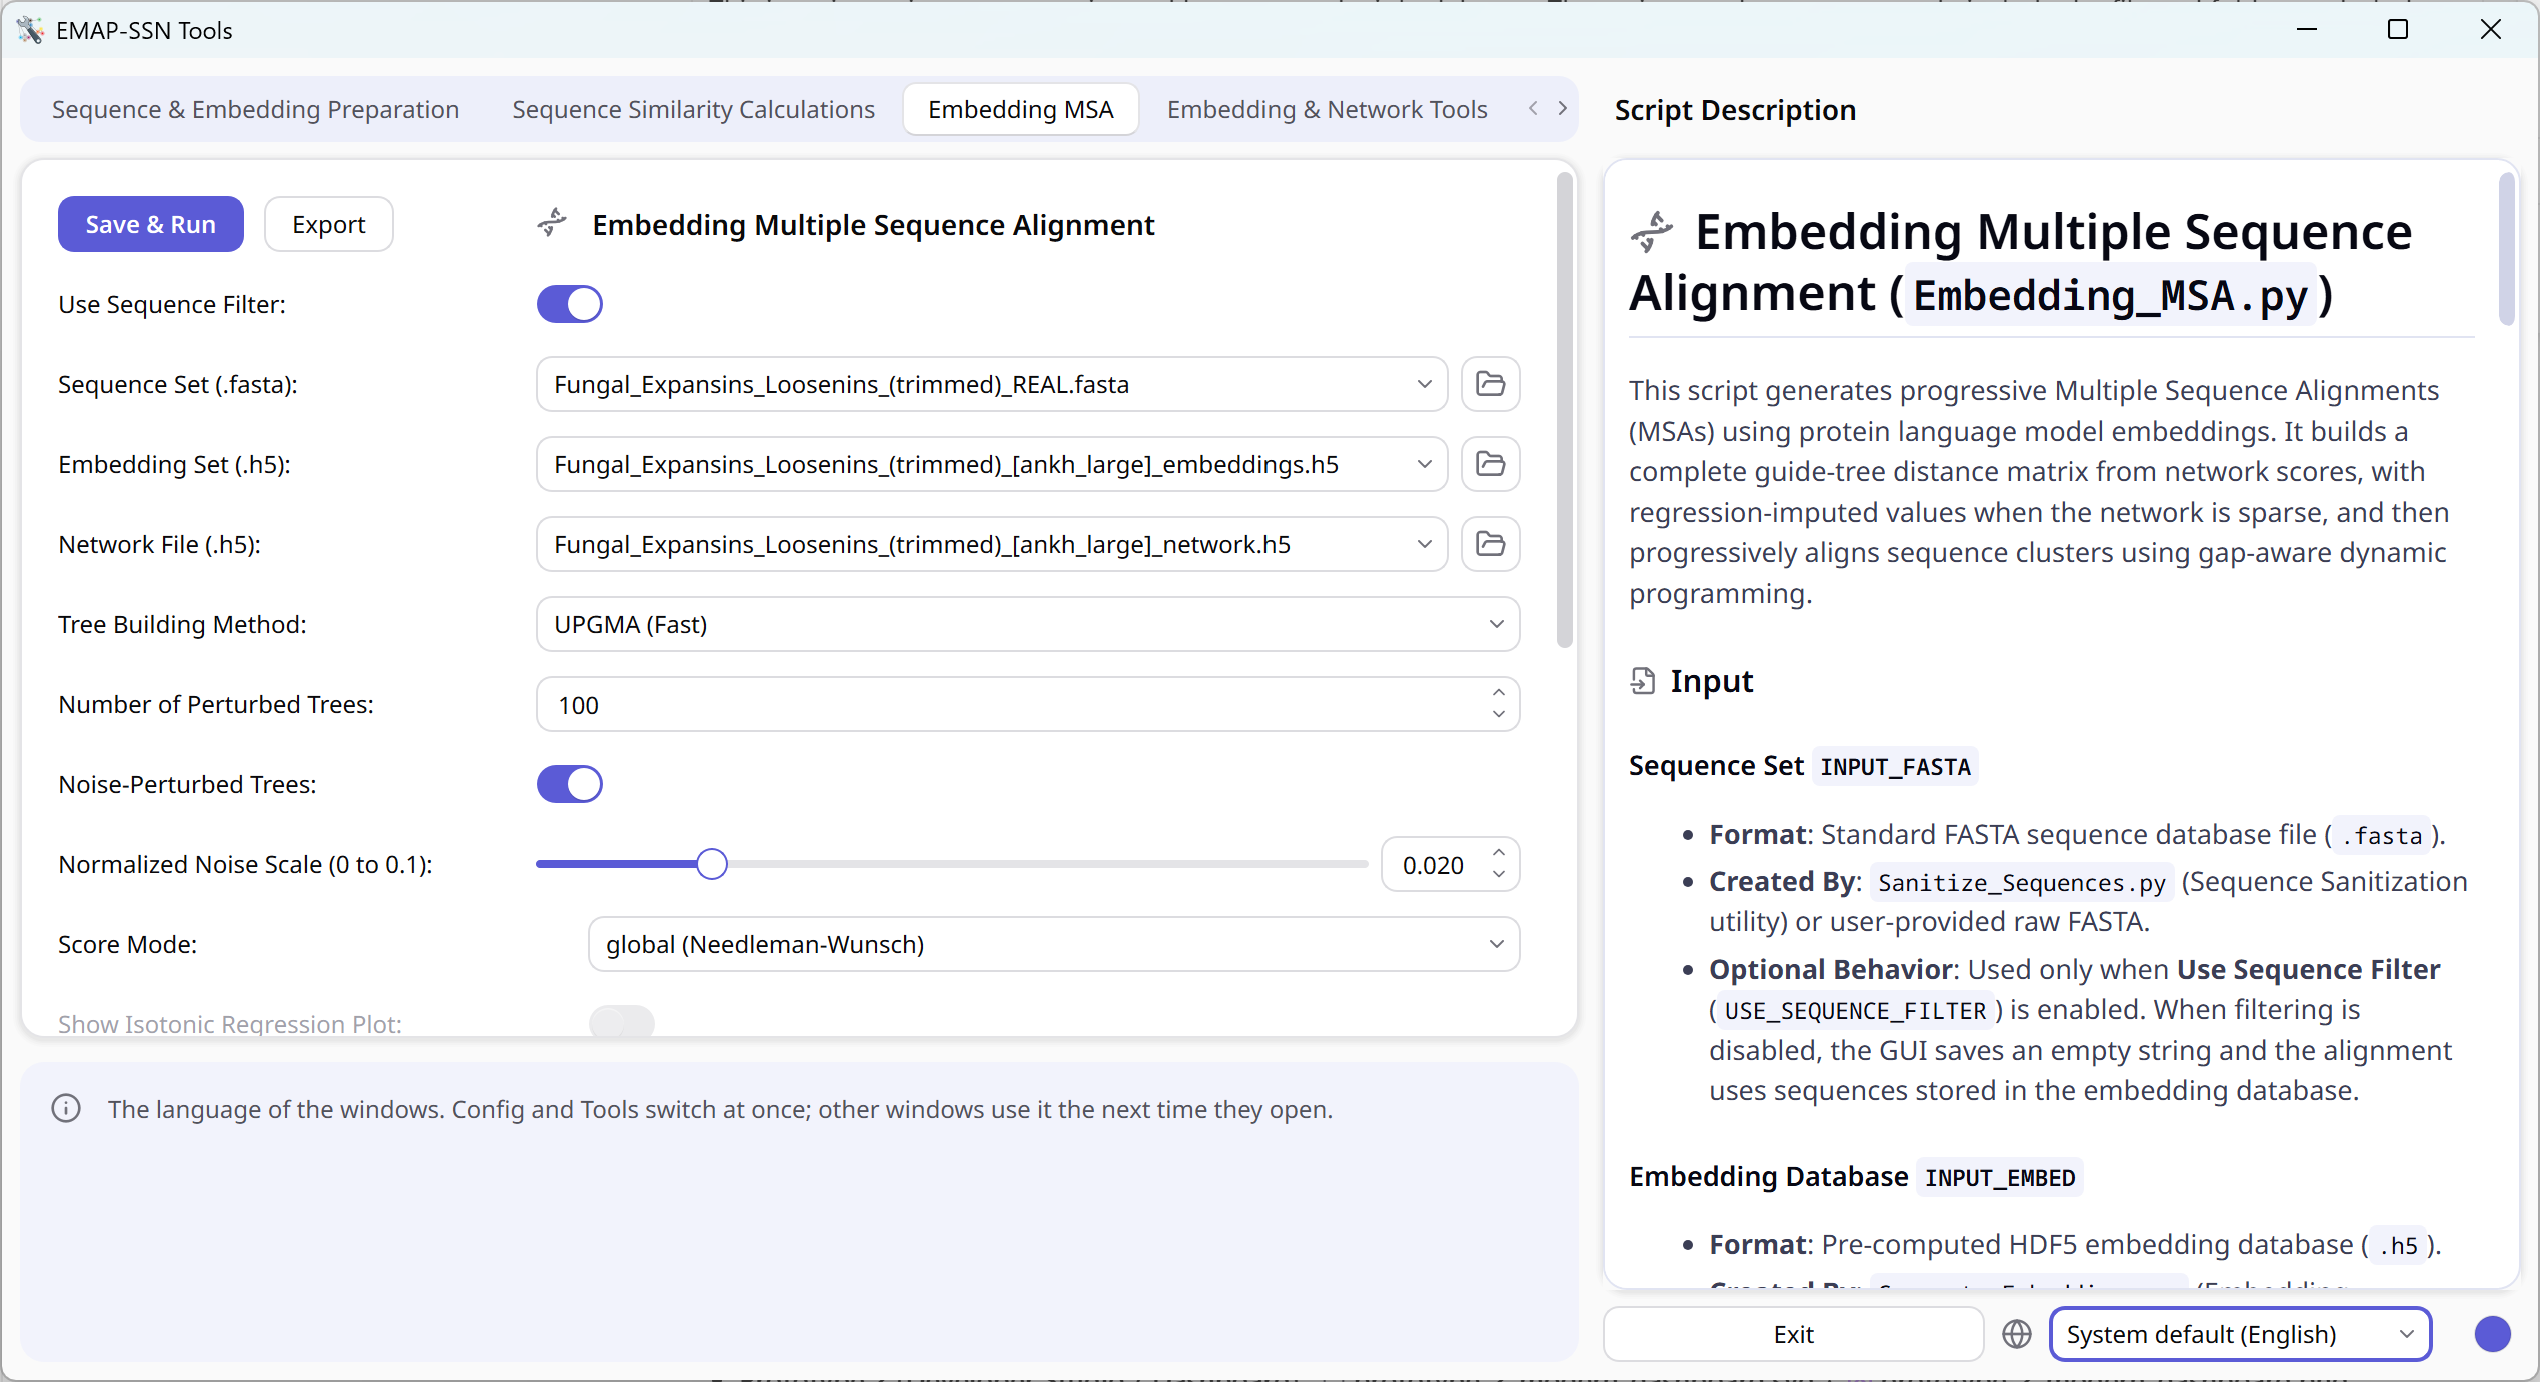
Task: Click the globe language icon
Action: point(2017,1334)
